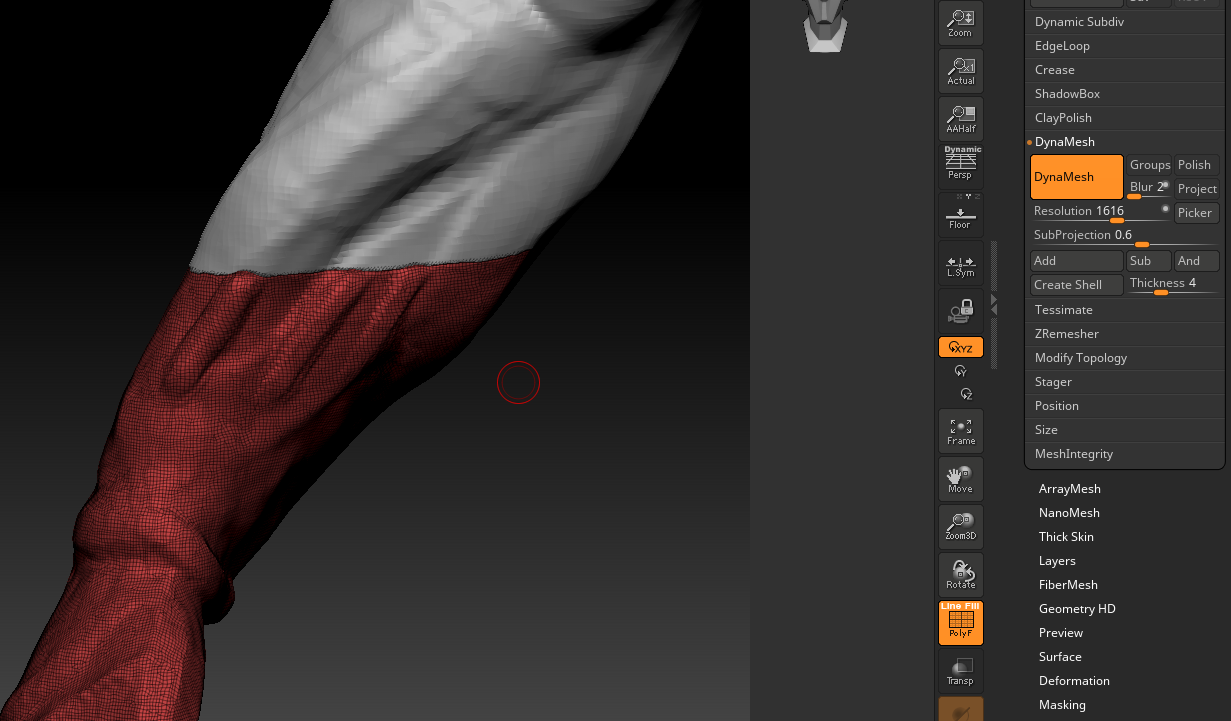The width and height of the screenshot is (1231, 721).
Task: Adjust the Thickness 4 slider
Action: pos(1173,285)
